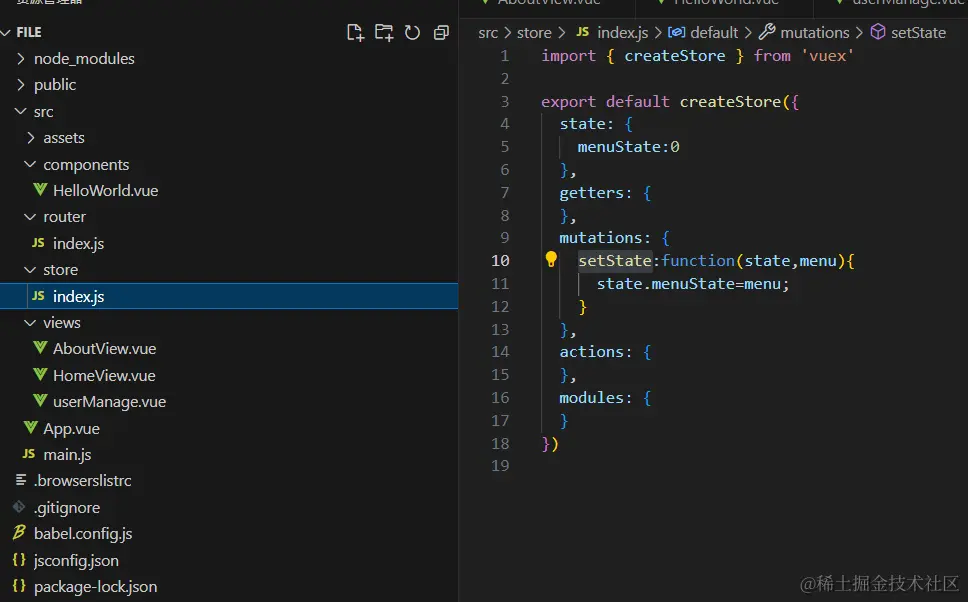The height and width of the screenshot is (602, 968).
Task: Collapse the components folder
Action: [30, 164]
